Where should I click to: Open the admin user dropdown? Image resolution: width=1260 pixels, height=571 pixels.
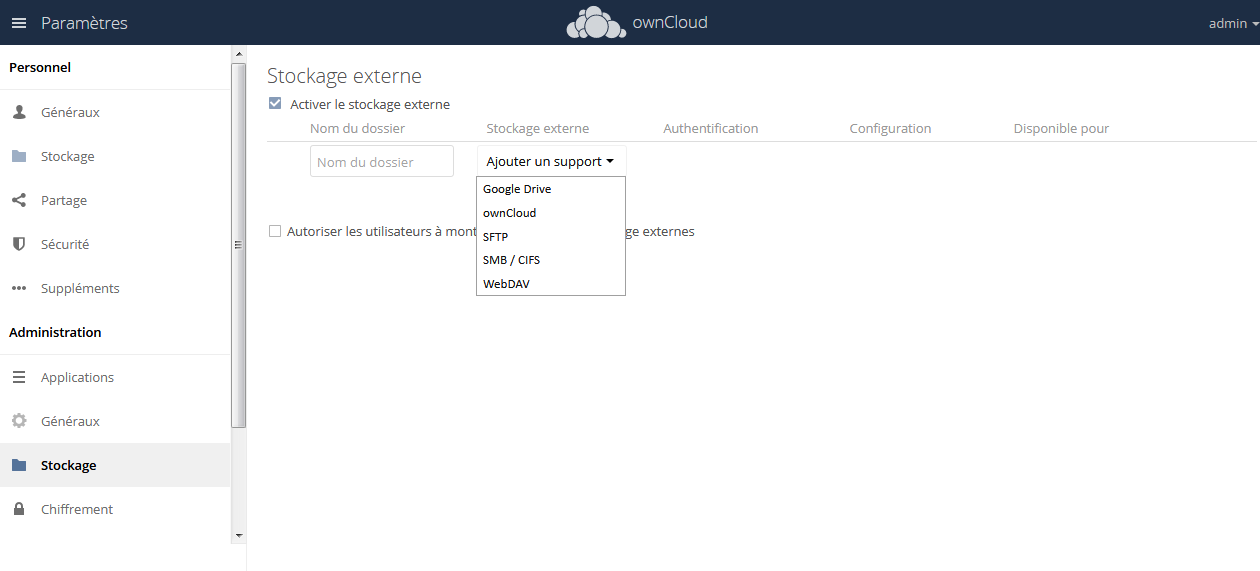point(1232,23)
